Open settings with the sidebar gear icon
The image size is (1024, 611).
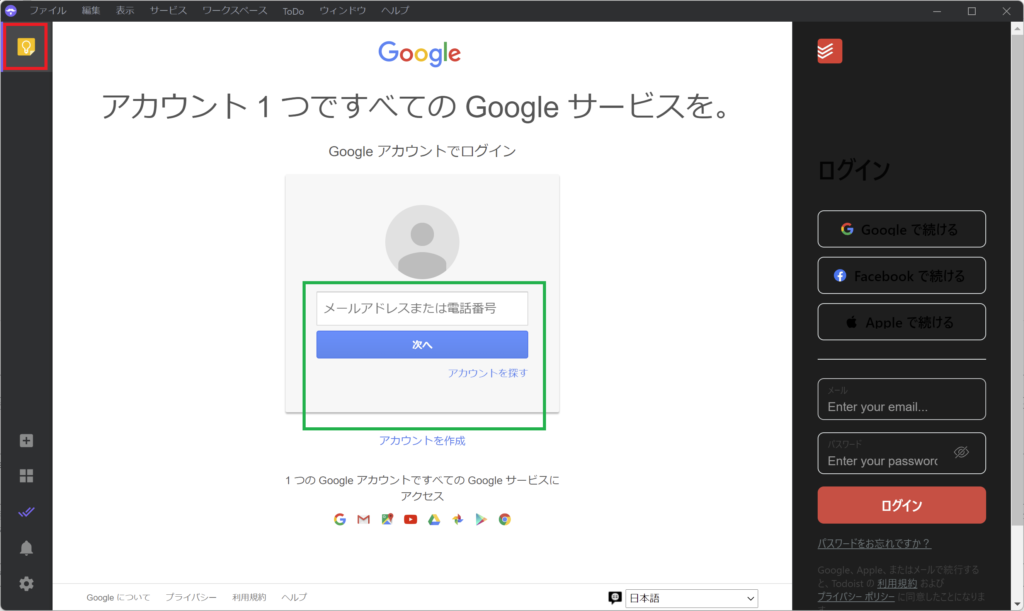26,584
